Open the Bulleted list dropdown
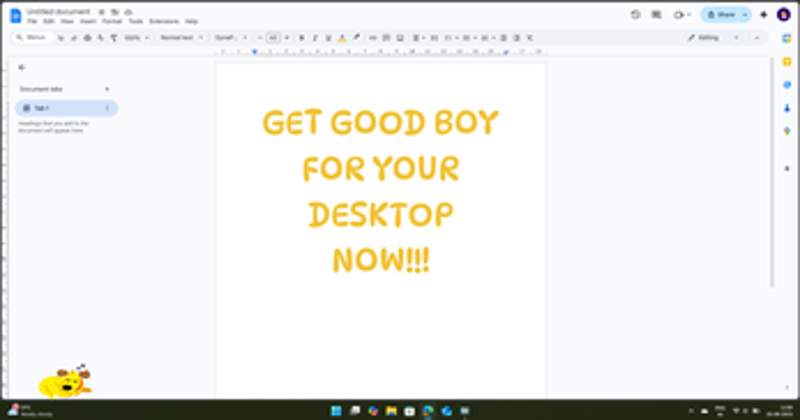 click(x=469, y=38)
